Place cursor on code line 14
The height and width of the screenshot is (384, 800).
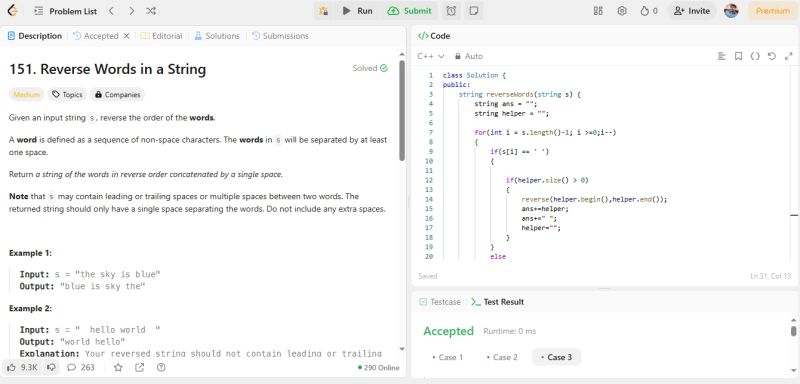[594, 199]
